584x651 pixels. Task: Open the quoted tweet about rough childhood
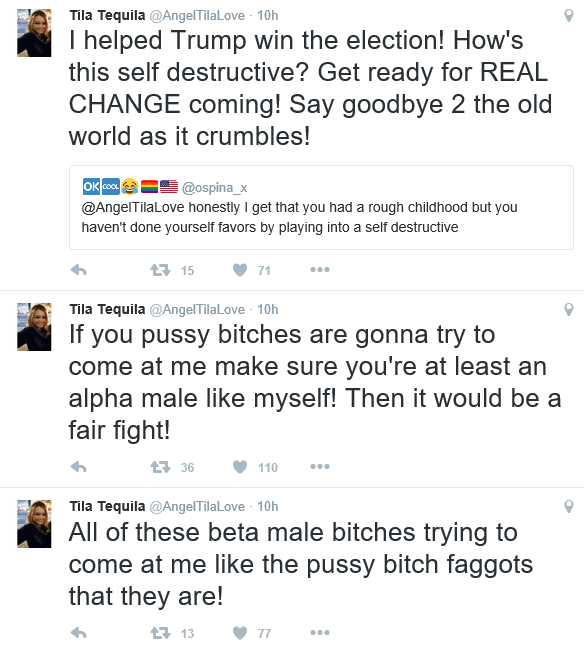click(321, 208)
